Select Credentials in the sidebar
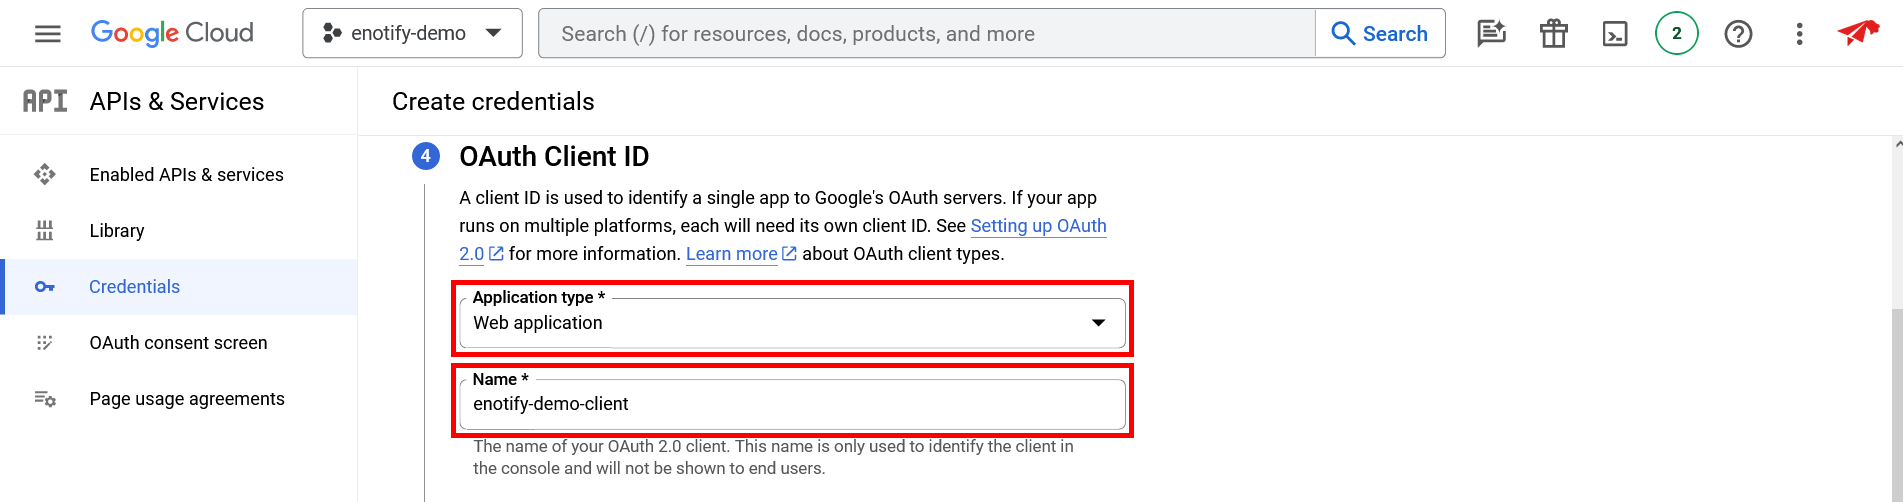1903x502 pixels. (134, 287)
